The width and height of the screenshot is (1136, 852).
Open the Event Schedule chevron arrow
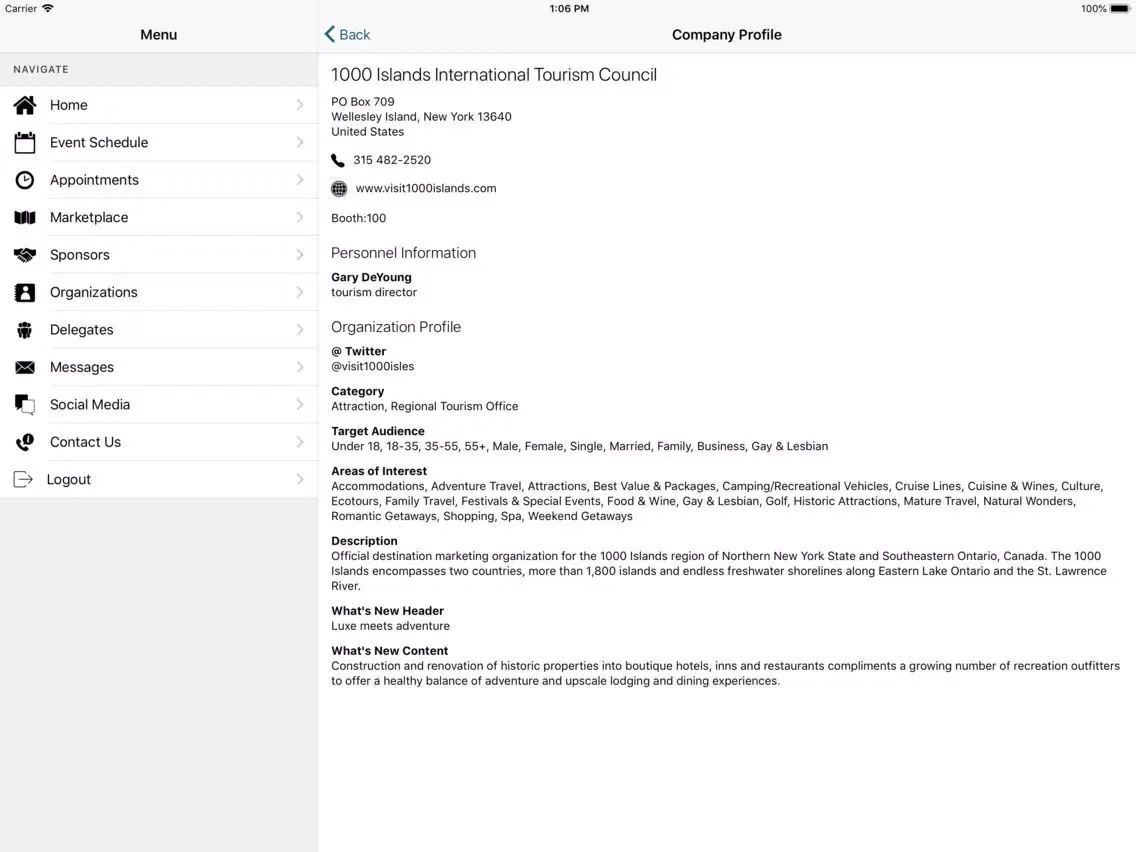(299, 143)
